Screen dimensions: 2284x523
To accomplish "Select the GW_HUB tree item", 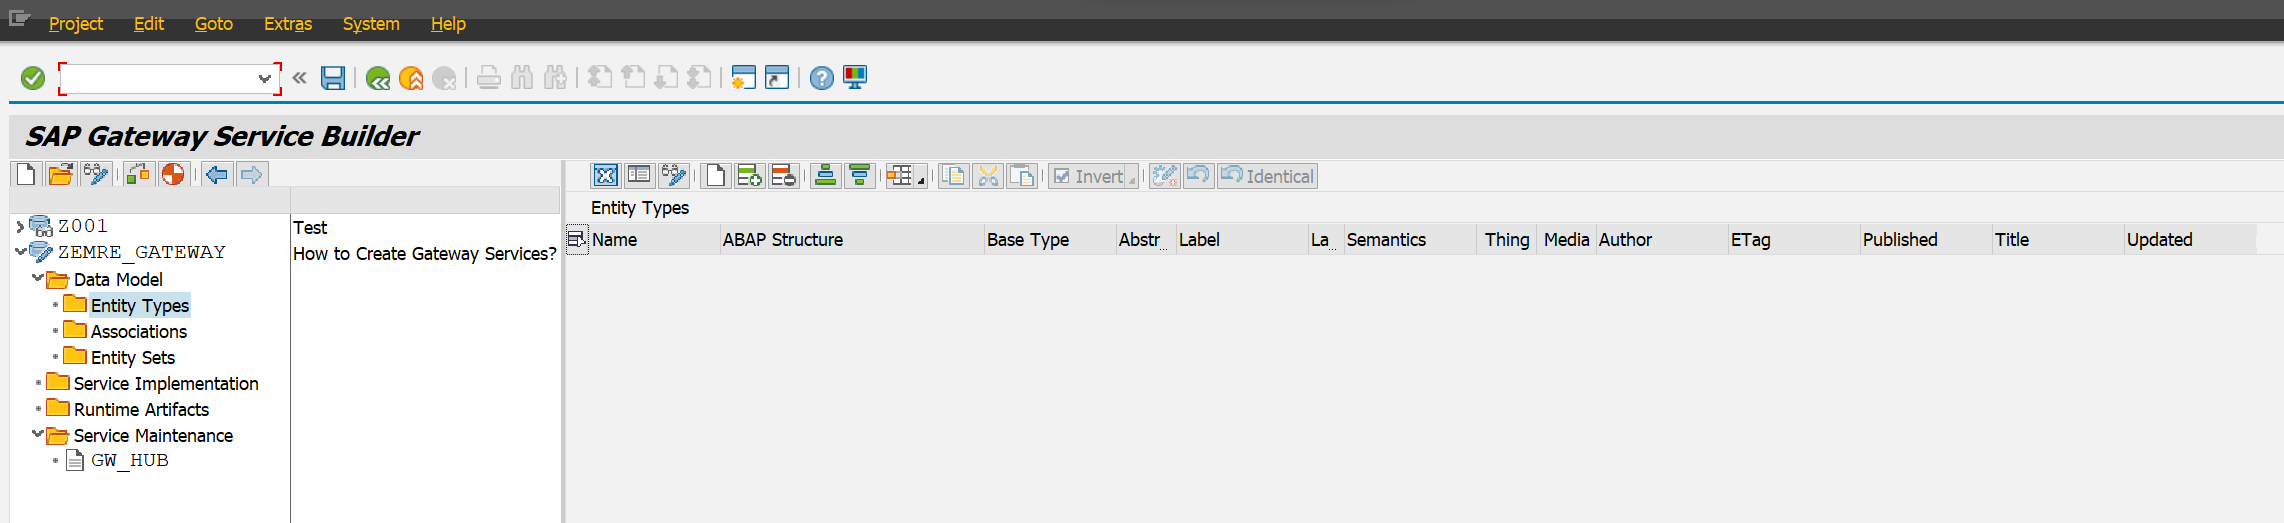I will tap(129, 460).
